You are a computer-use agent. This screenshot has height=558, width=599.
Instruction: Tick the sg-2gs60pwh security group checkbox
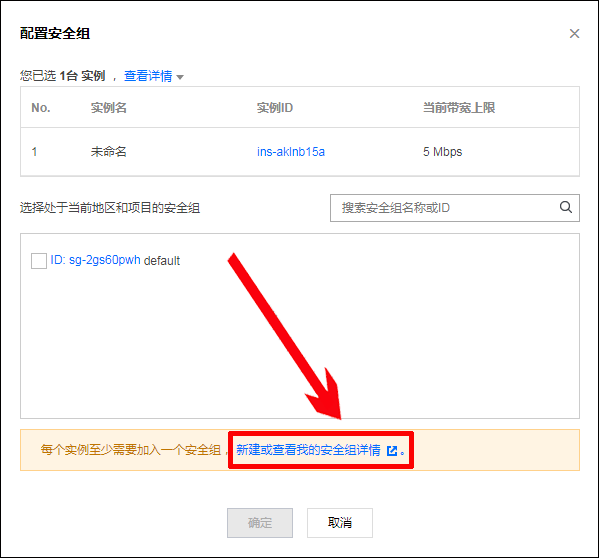point(39,261)
